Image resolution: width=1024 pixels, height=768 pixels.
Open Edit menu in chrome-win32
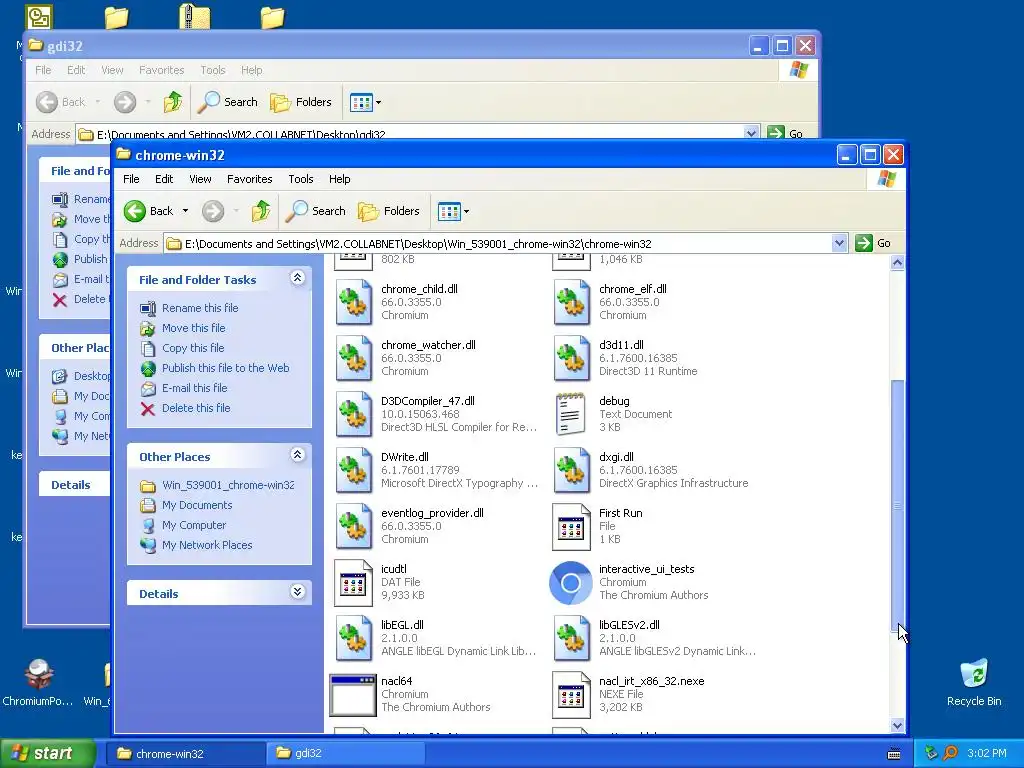pyautogui.click(x=164, y=179)
